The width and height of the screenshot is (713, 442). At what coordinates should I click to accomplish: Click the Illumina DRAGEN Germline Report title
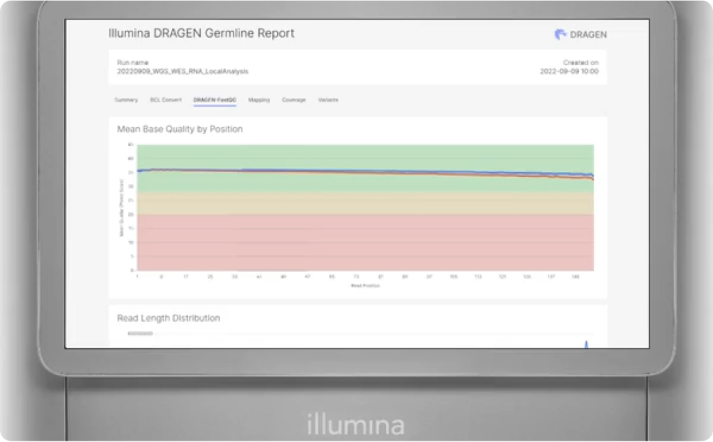201,33
